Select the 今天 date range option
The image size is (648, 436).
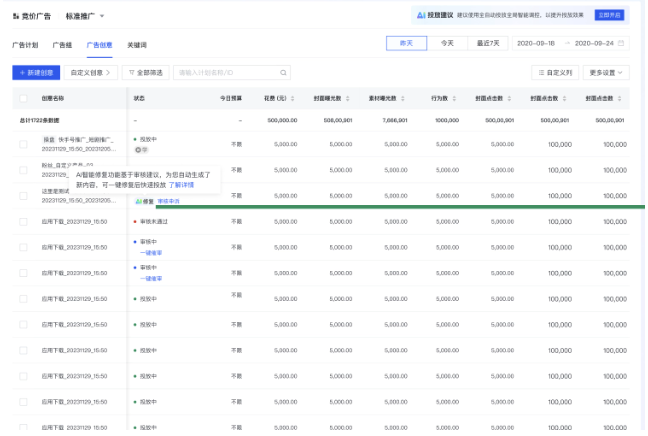click(x=447, y=43)
